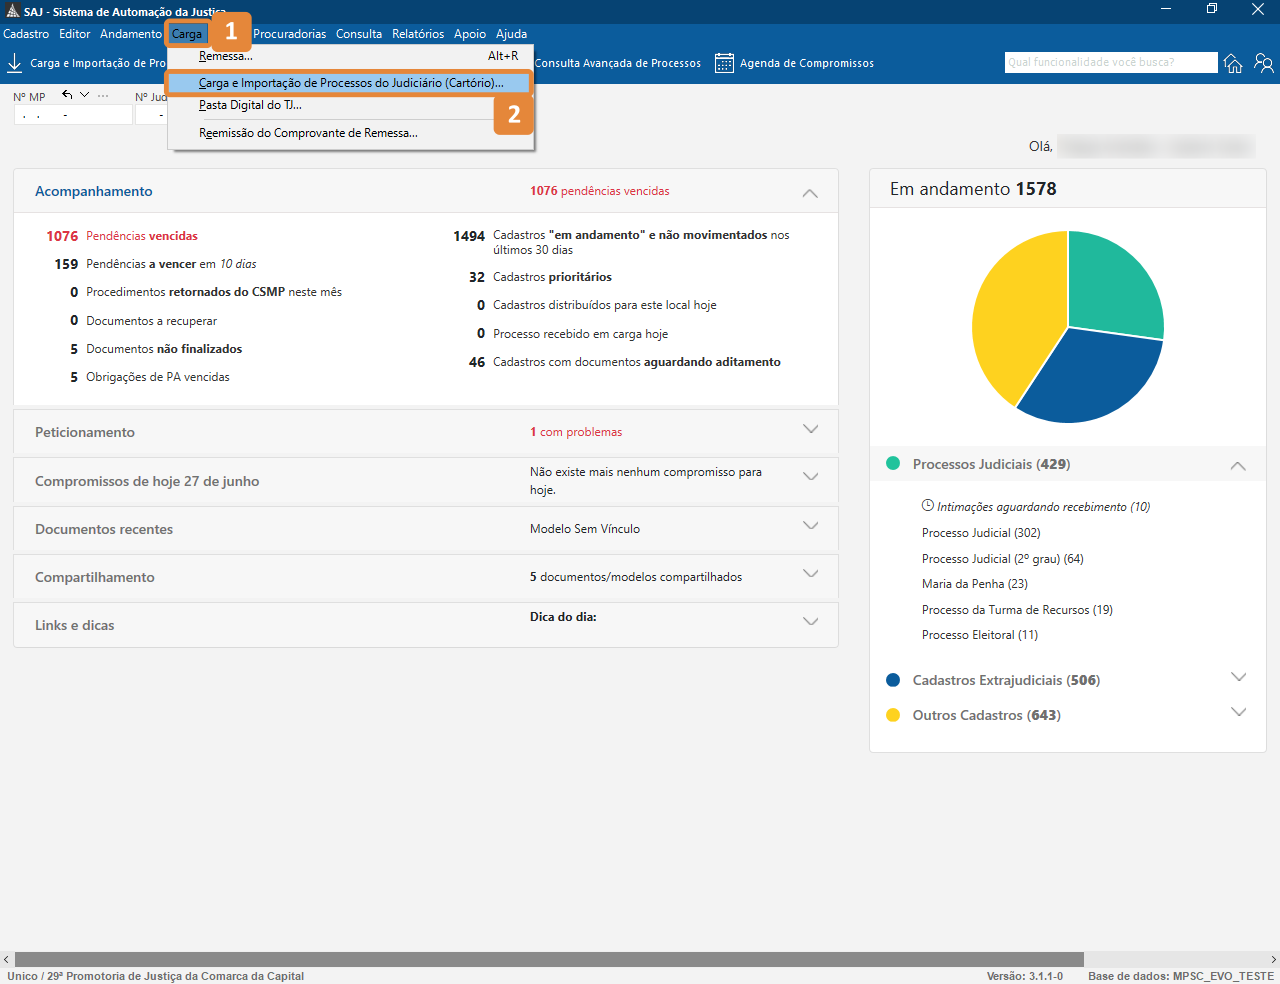Expand the Cadastros Extrajudiciais list

[1238, 678]
